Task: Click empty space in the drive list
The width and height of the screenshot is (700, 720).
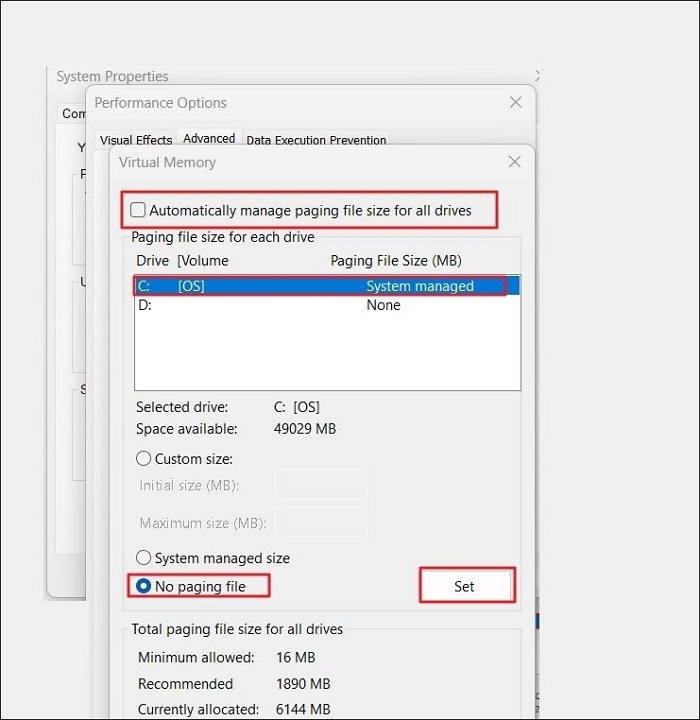Action: (327, 352)
